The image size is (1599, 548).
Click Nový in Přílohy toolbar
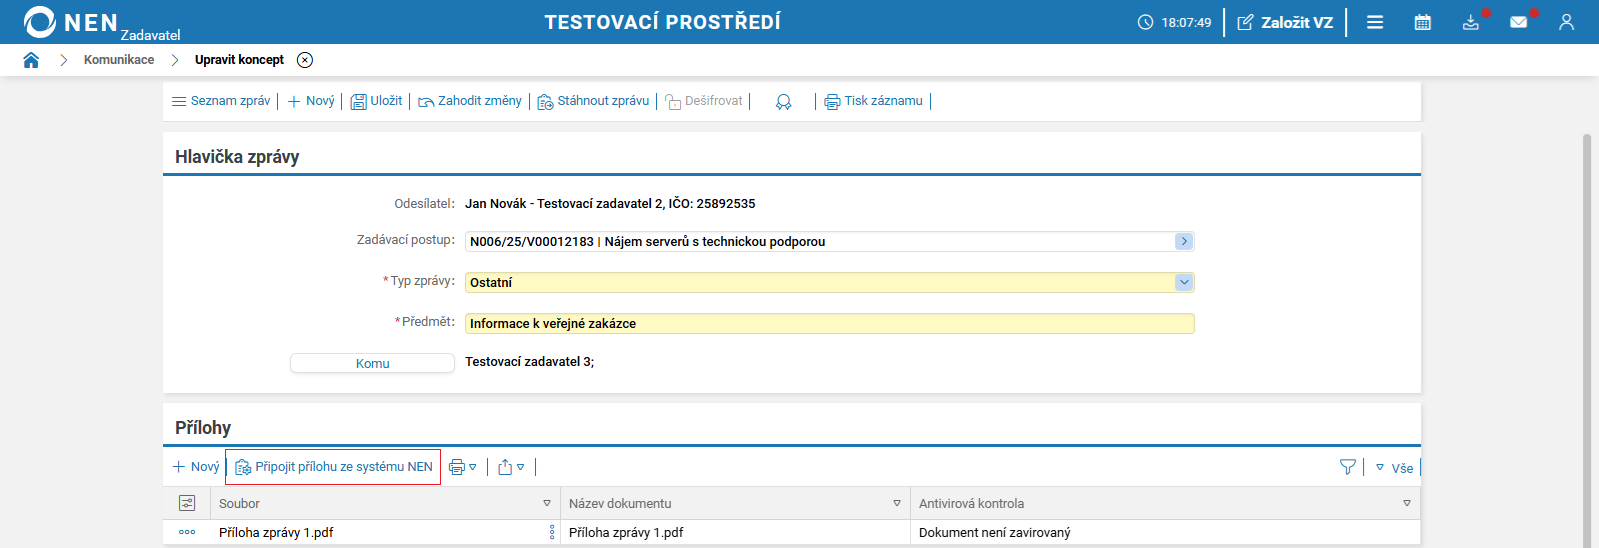click(x=195, y=467)
